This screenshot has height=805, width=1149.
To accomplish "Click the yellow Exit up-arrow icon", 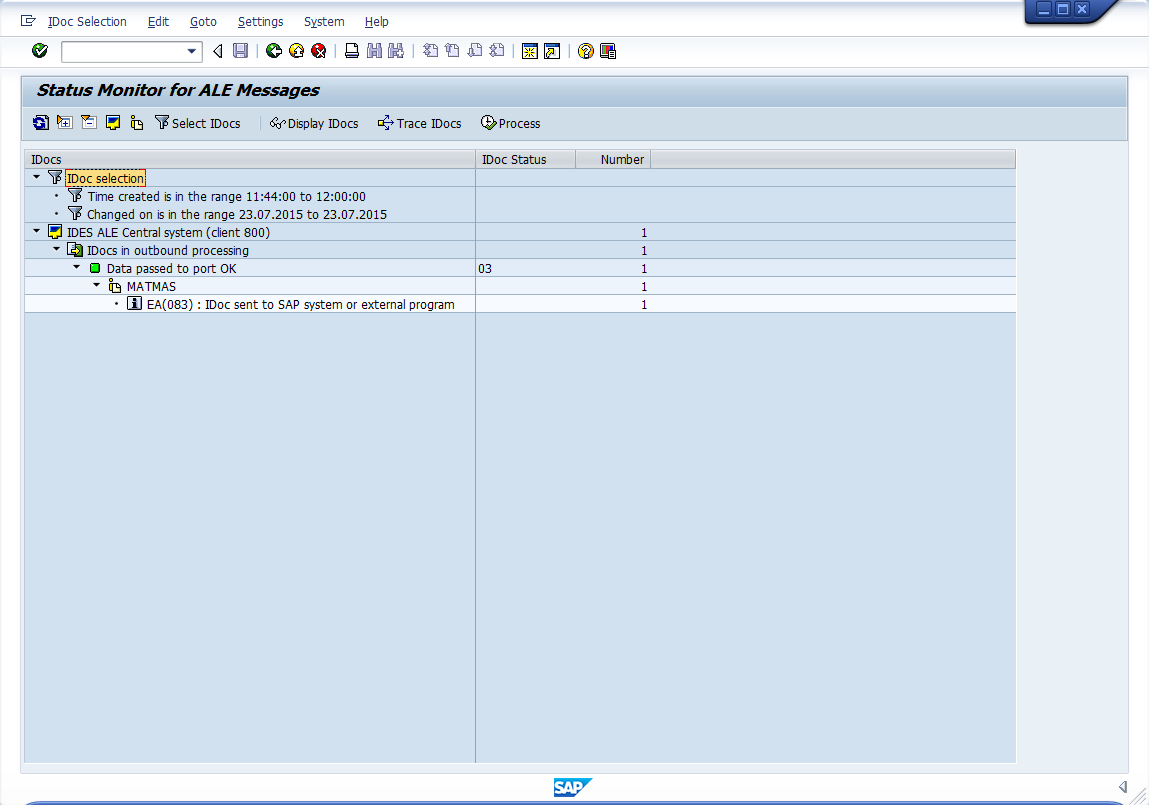I will (296, 51).
